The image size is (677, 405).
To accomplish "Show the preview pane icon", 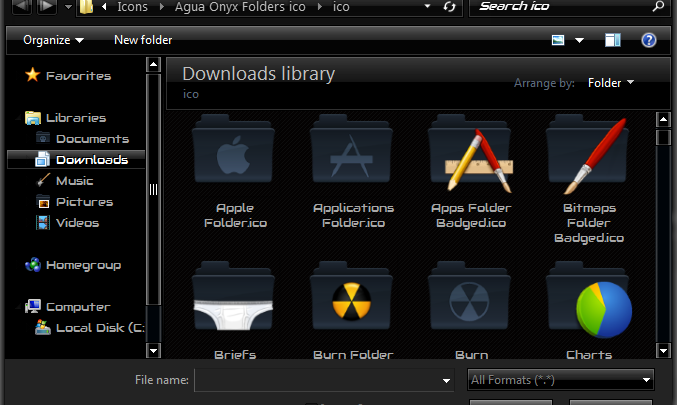I will [x=612, y=40].
